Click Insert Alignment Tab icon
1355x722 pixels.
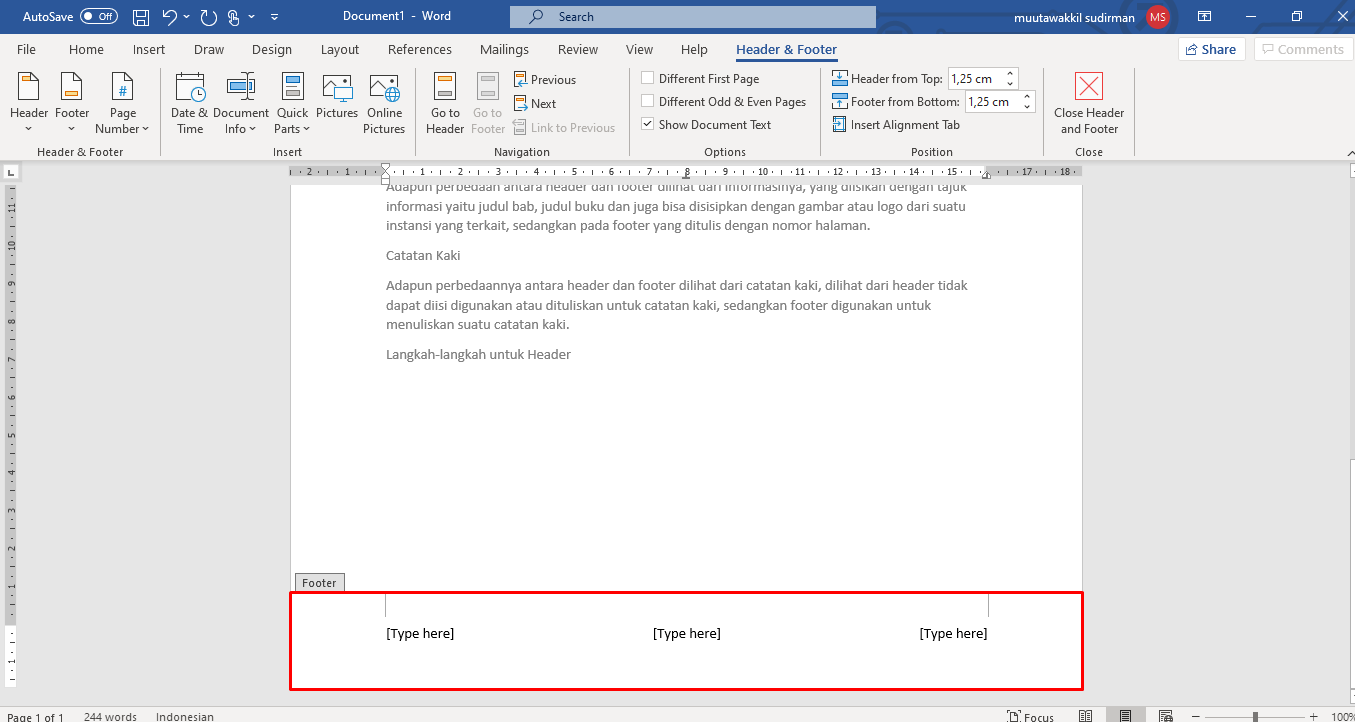840,125
